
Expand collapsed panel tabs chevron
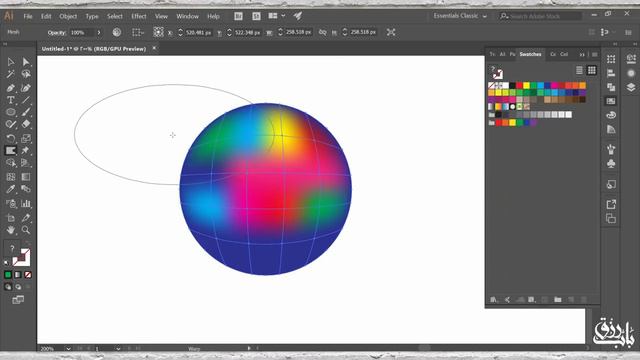[582, 54]
